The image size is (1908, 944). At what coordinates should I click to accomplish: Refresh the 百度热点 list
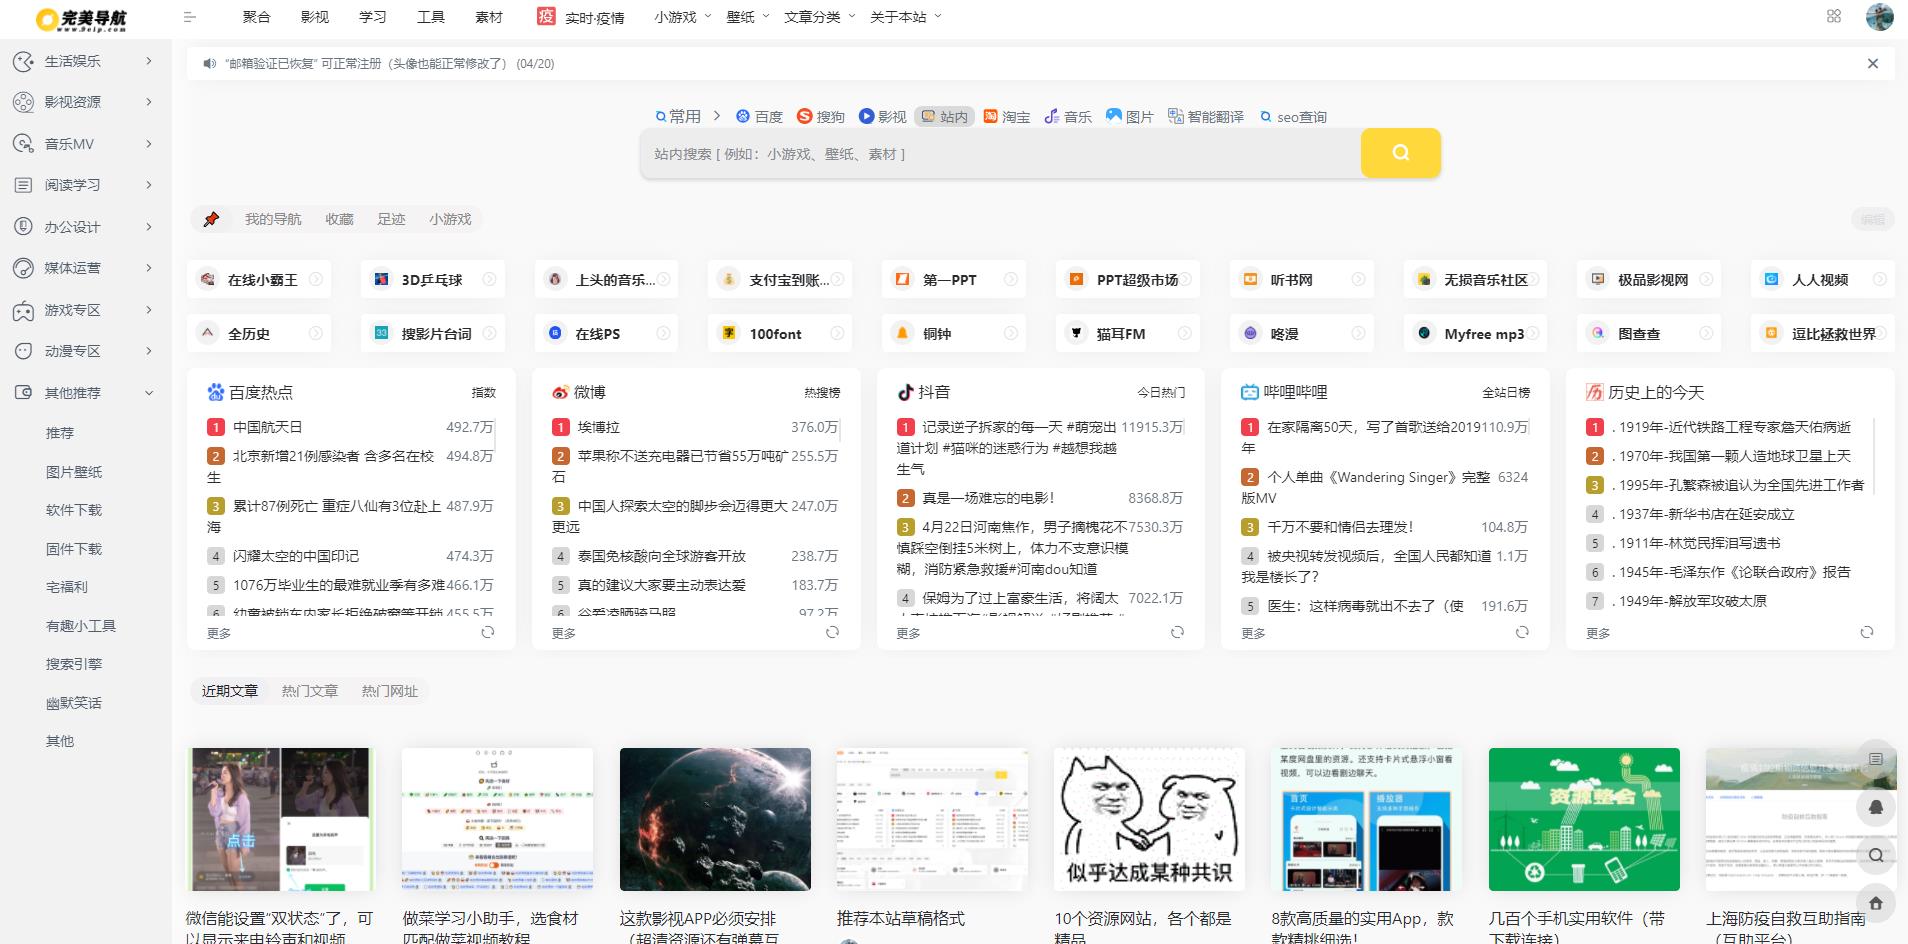488,632
